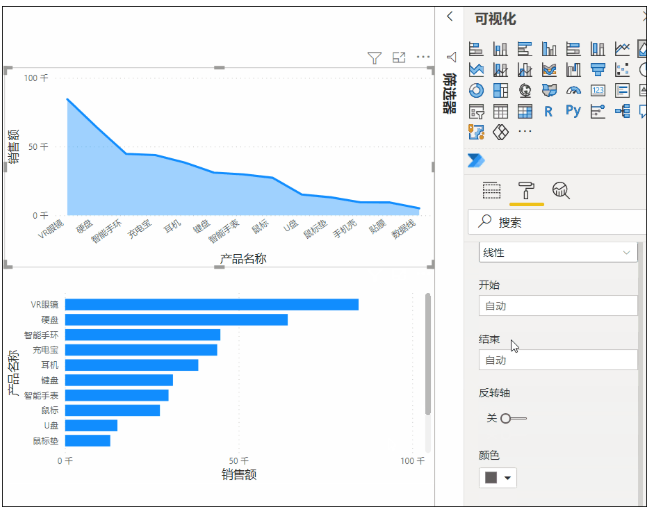Open focus mode for the area chart
This screenshot has height=510, width=652.
click(x=399, y=57)
